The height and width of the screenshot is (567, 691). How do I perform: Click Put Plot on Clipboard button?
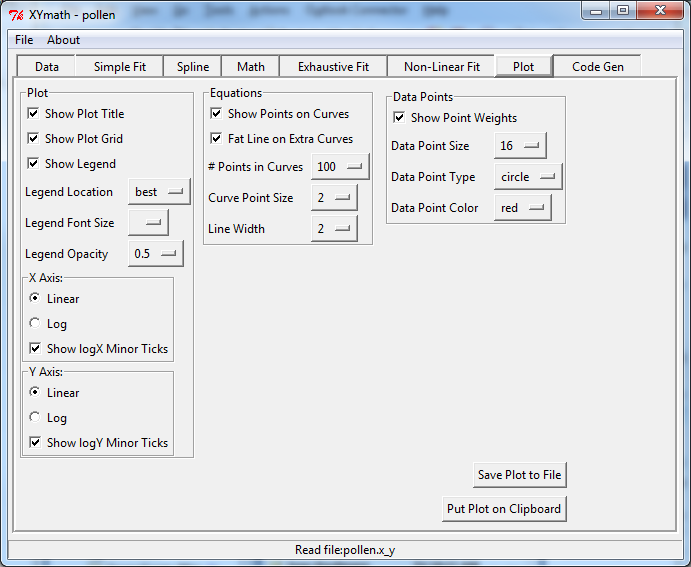click(x=504, y=508)
